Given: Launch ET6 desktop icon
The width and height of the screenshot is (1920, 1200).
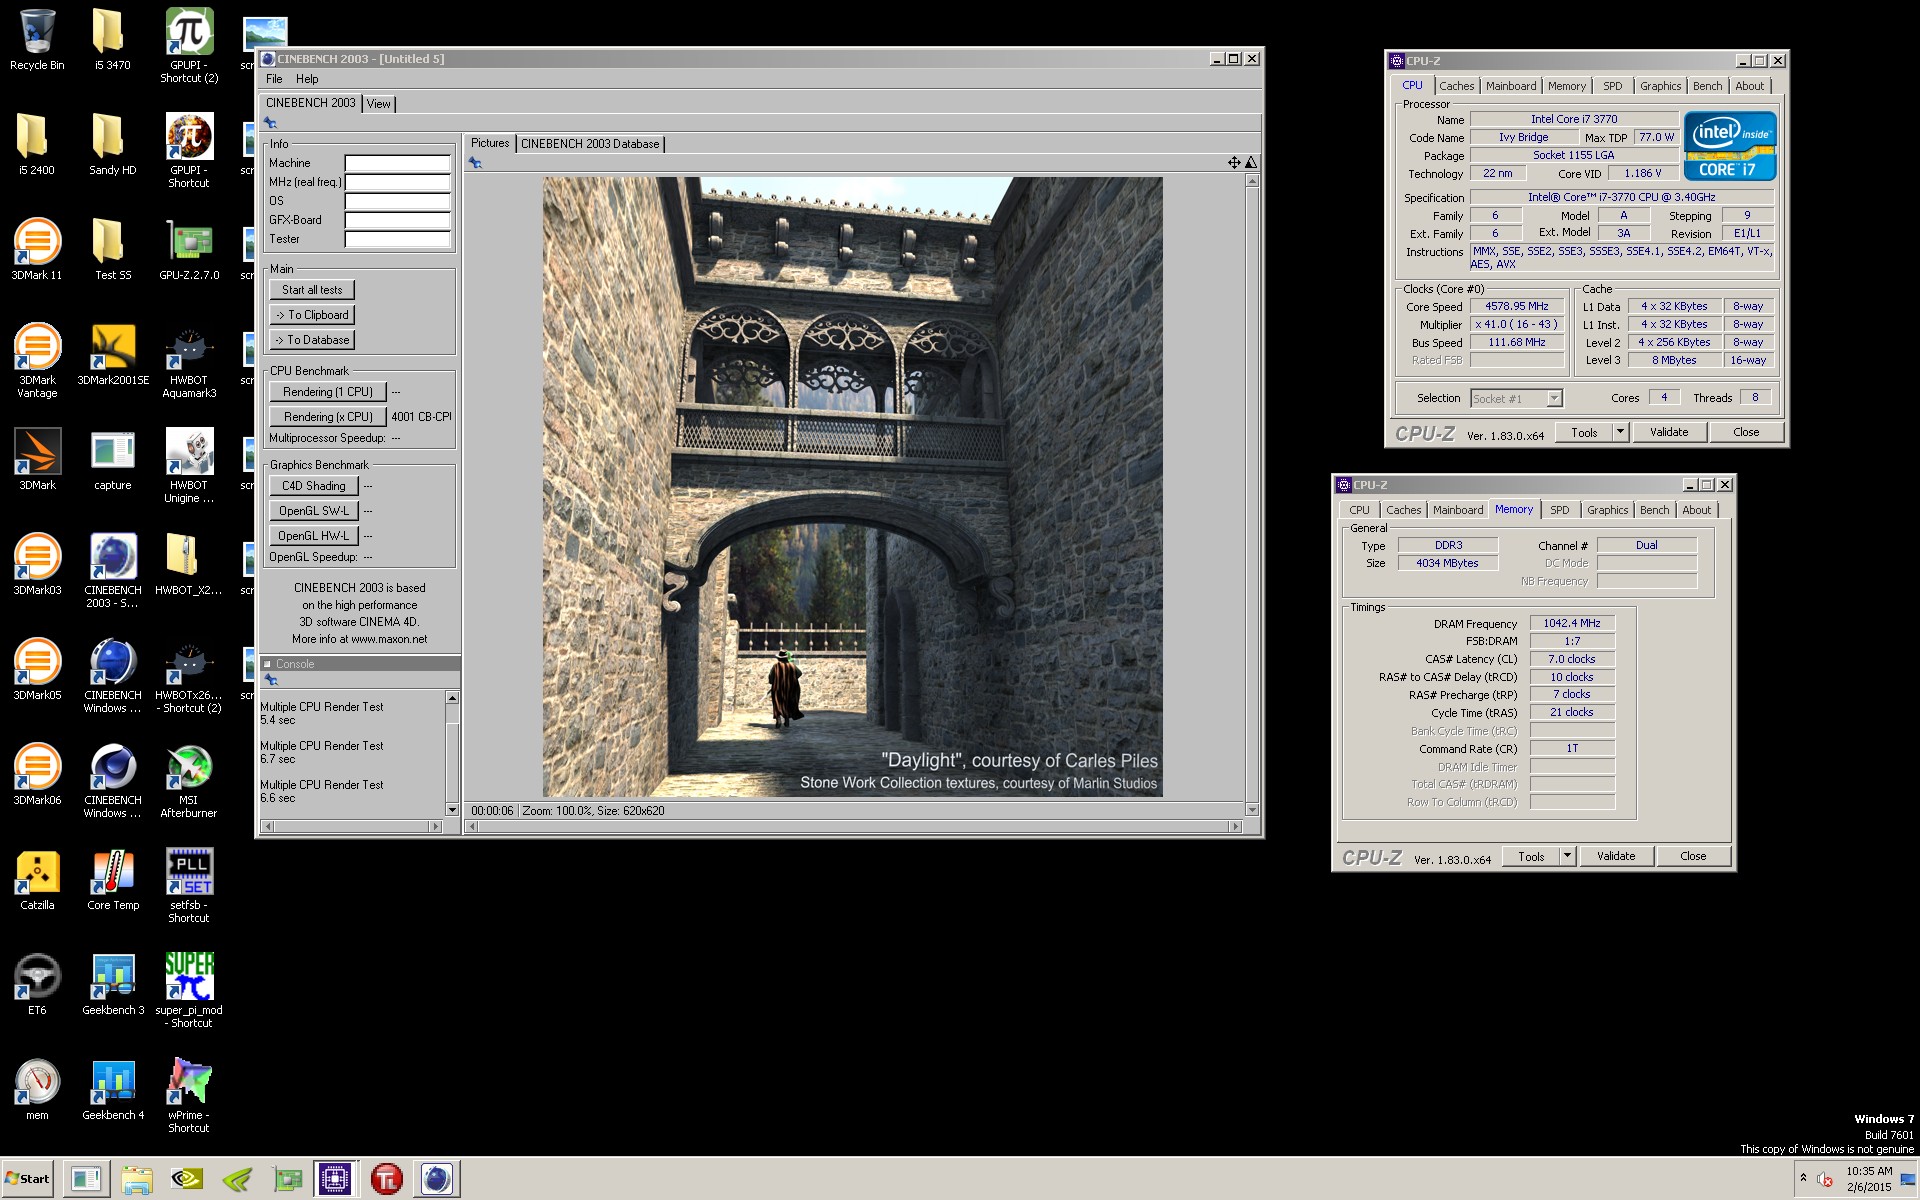Looking at the screenshot, I should coord(37,985).
